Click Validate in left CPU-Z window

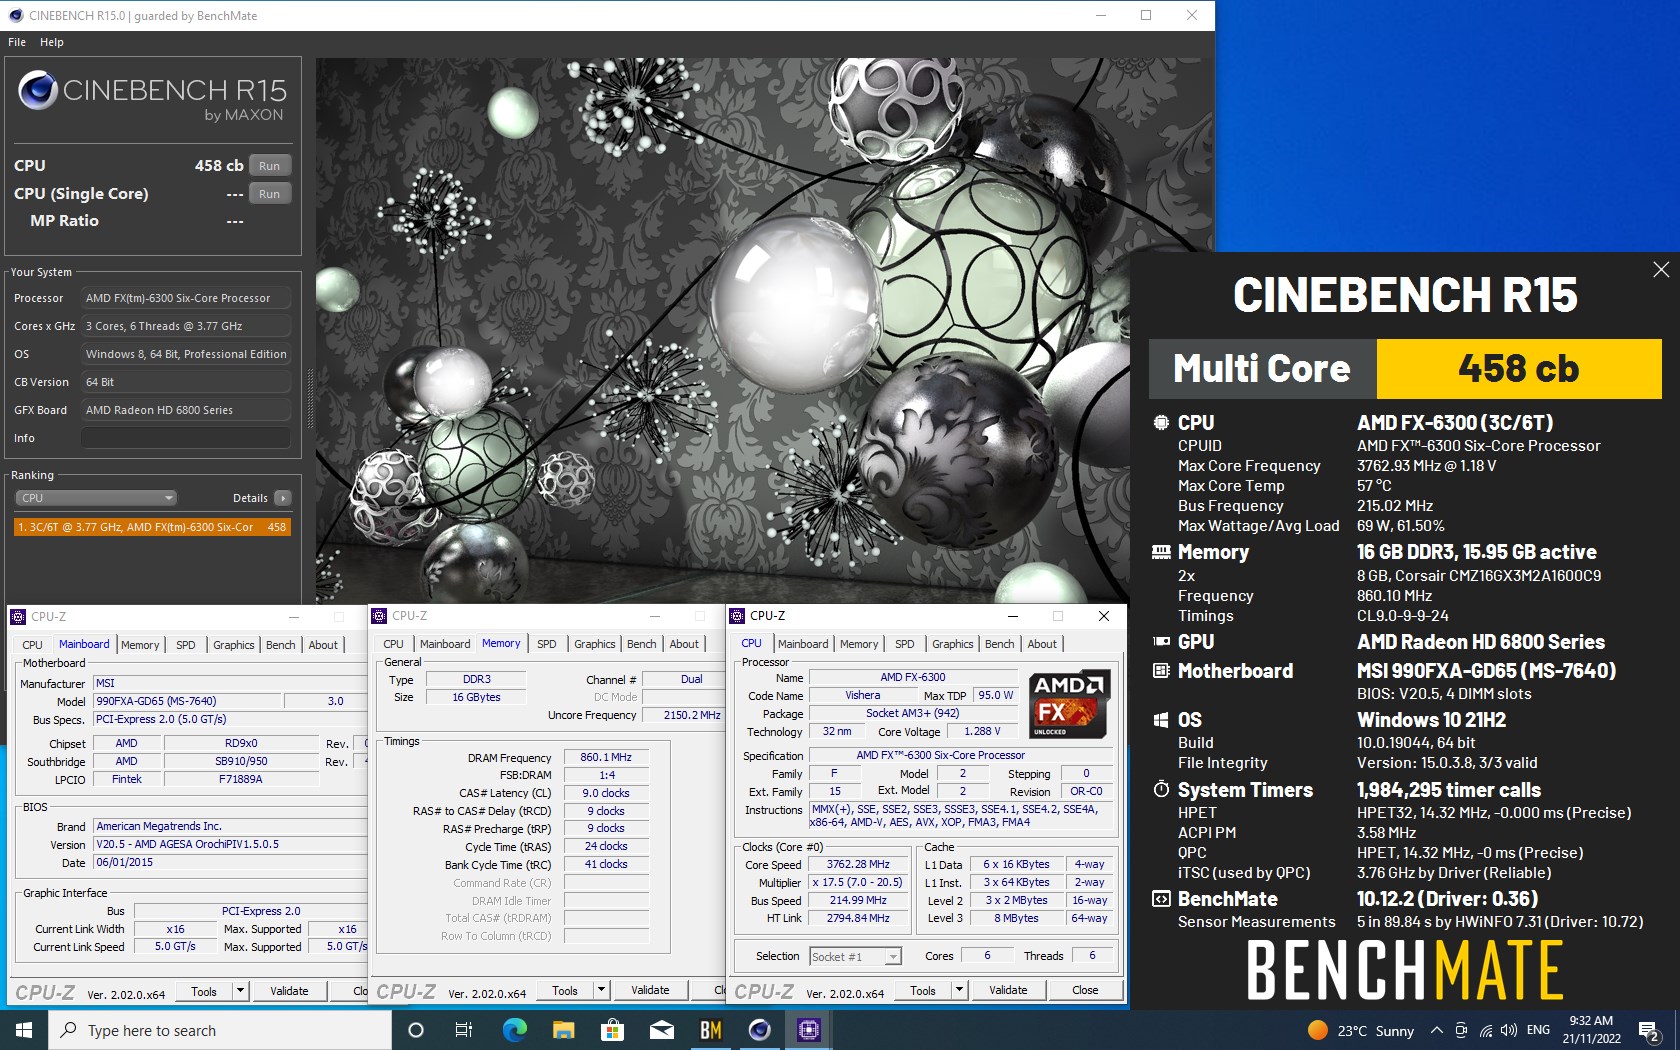pyautogui.click(x=289, y=991)
